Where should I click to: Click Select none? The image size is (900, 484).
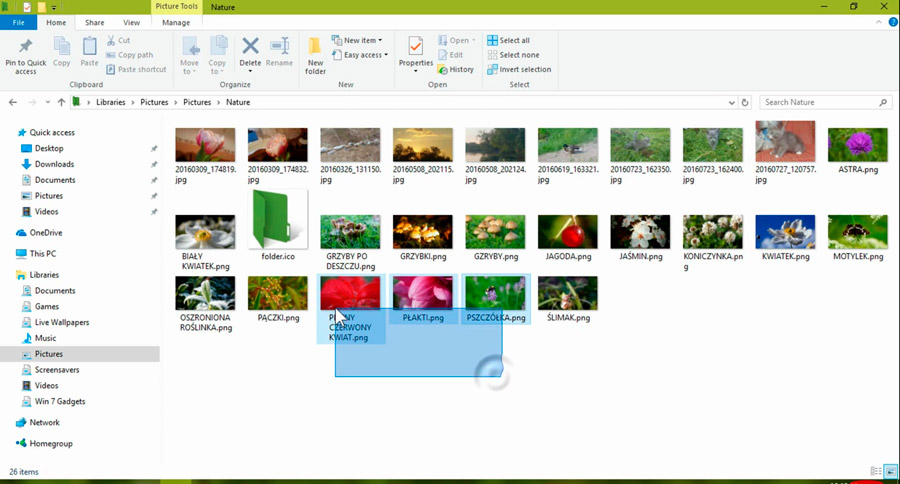pos(513,55)
